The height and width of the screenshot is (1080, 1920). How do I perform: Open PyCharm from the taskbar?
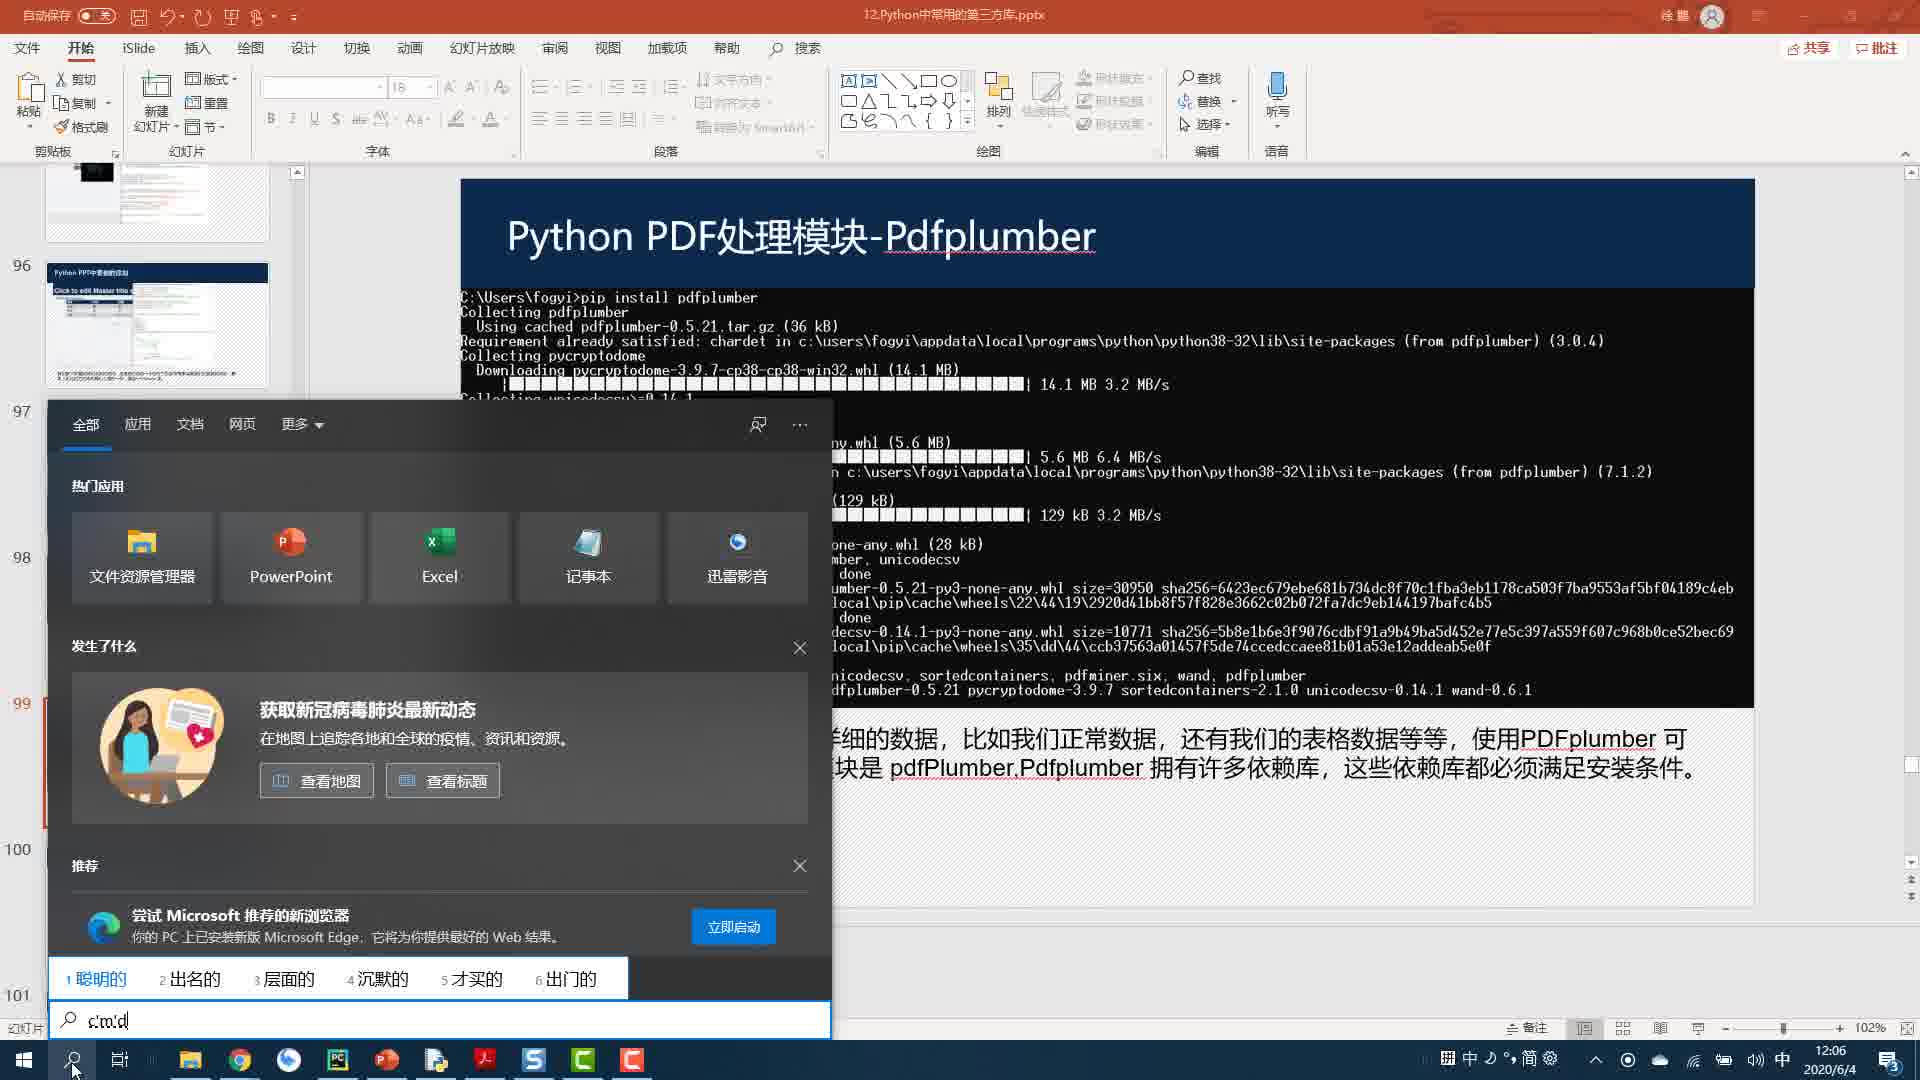[x=338, y=1060]
